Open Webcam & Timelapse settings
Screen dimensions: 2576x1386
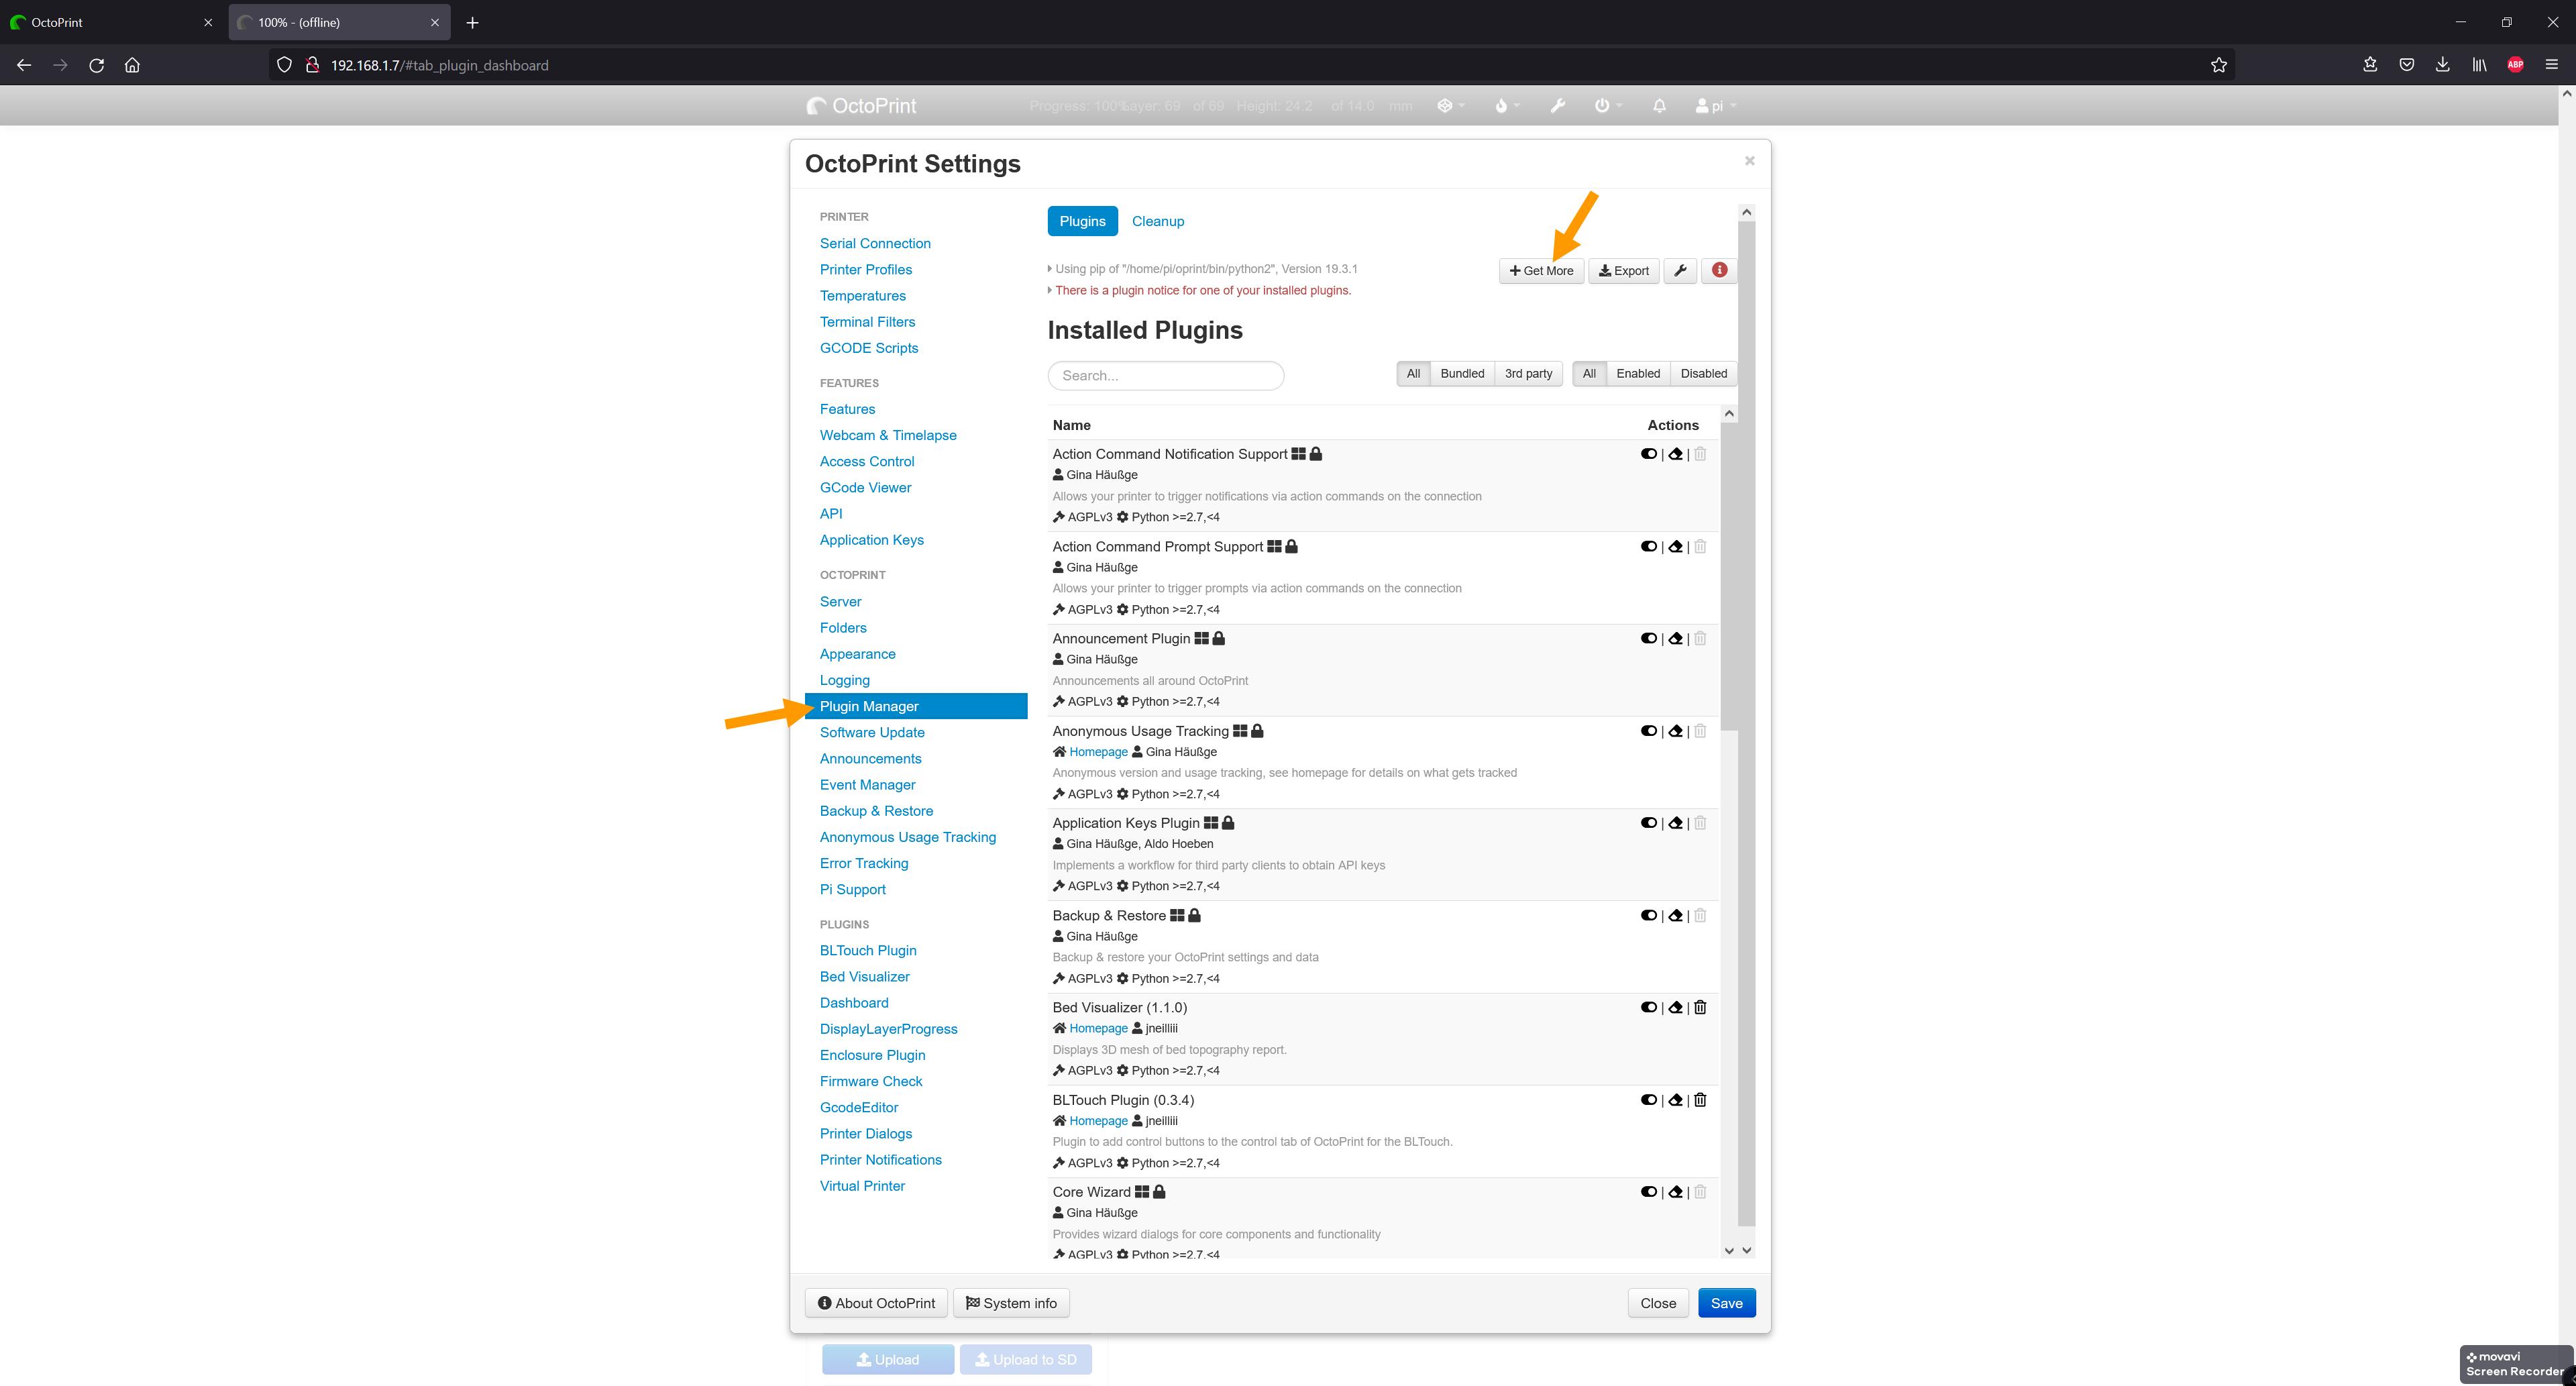click(x=888, y=435)
